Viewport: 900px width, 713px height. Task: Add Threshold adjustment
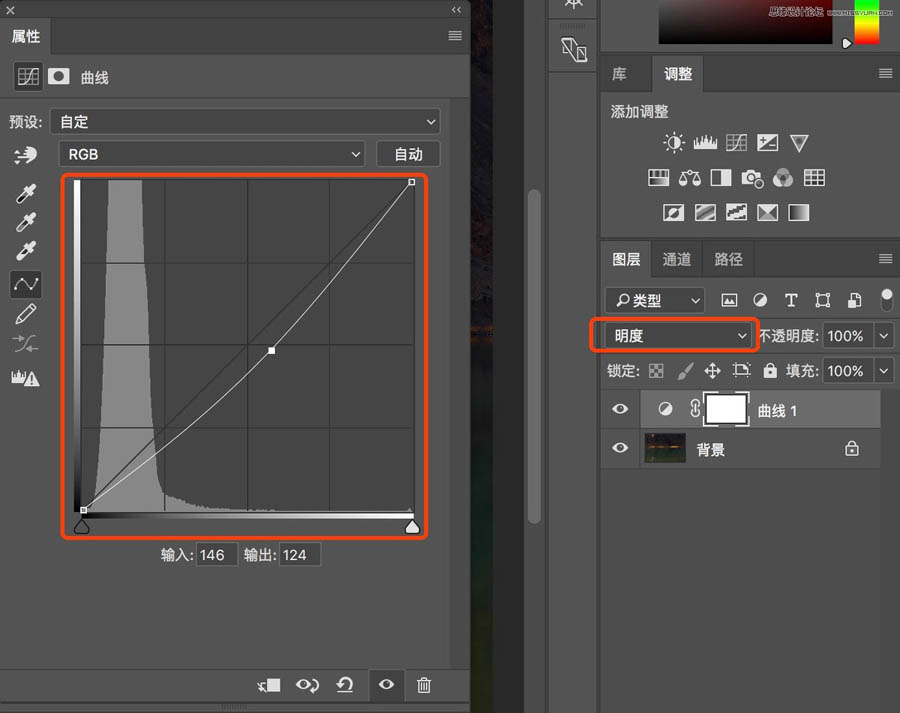(736, 213)
